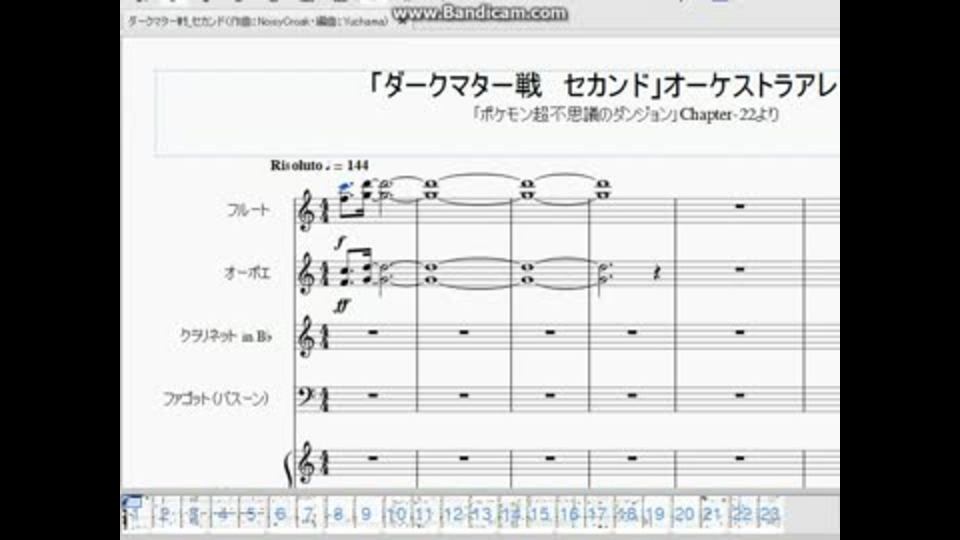Screen dimensions: 960x540
Task: Select the flute whole rest in measure five
Action: pos(740,207)
